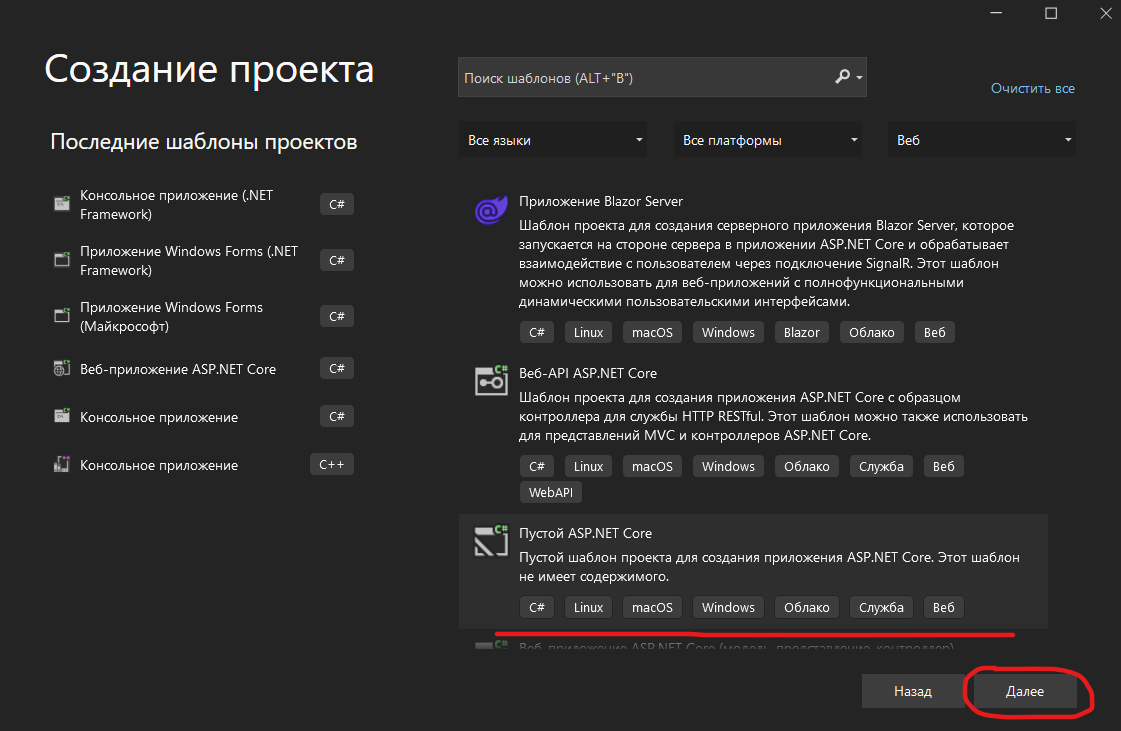1121x731 pixels.
Task: Click the Далее button
Action: pos(1024,691)
